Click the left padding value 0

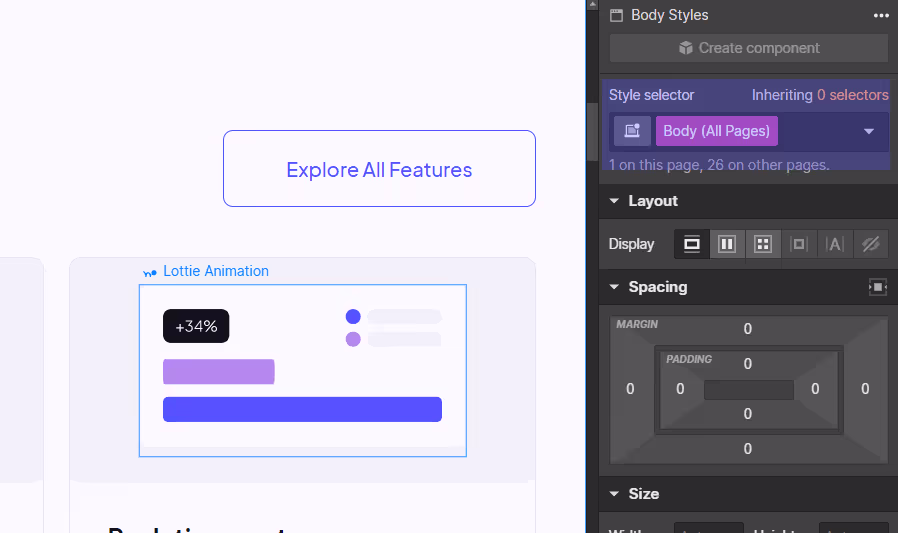[x=680, y=389]
